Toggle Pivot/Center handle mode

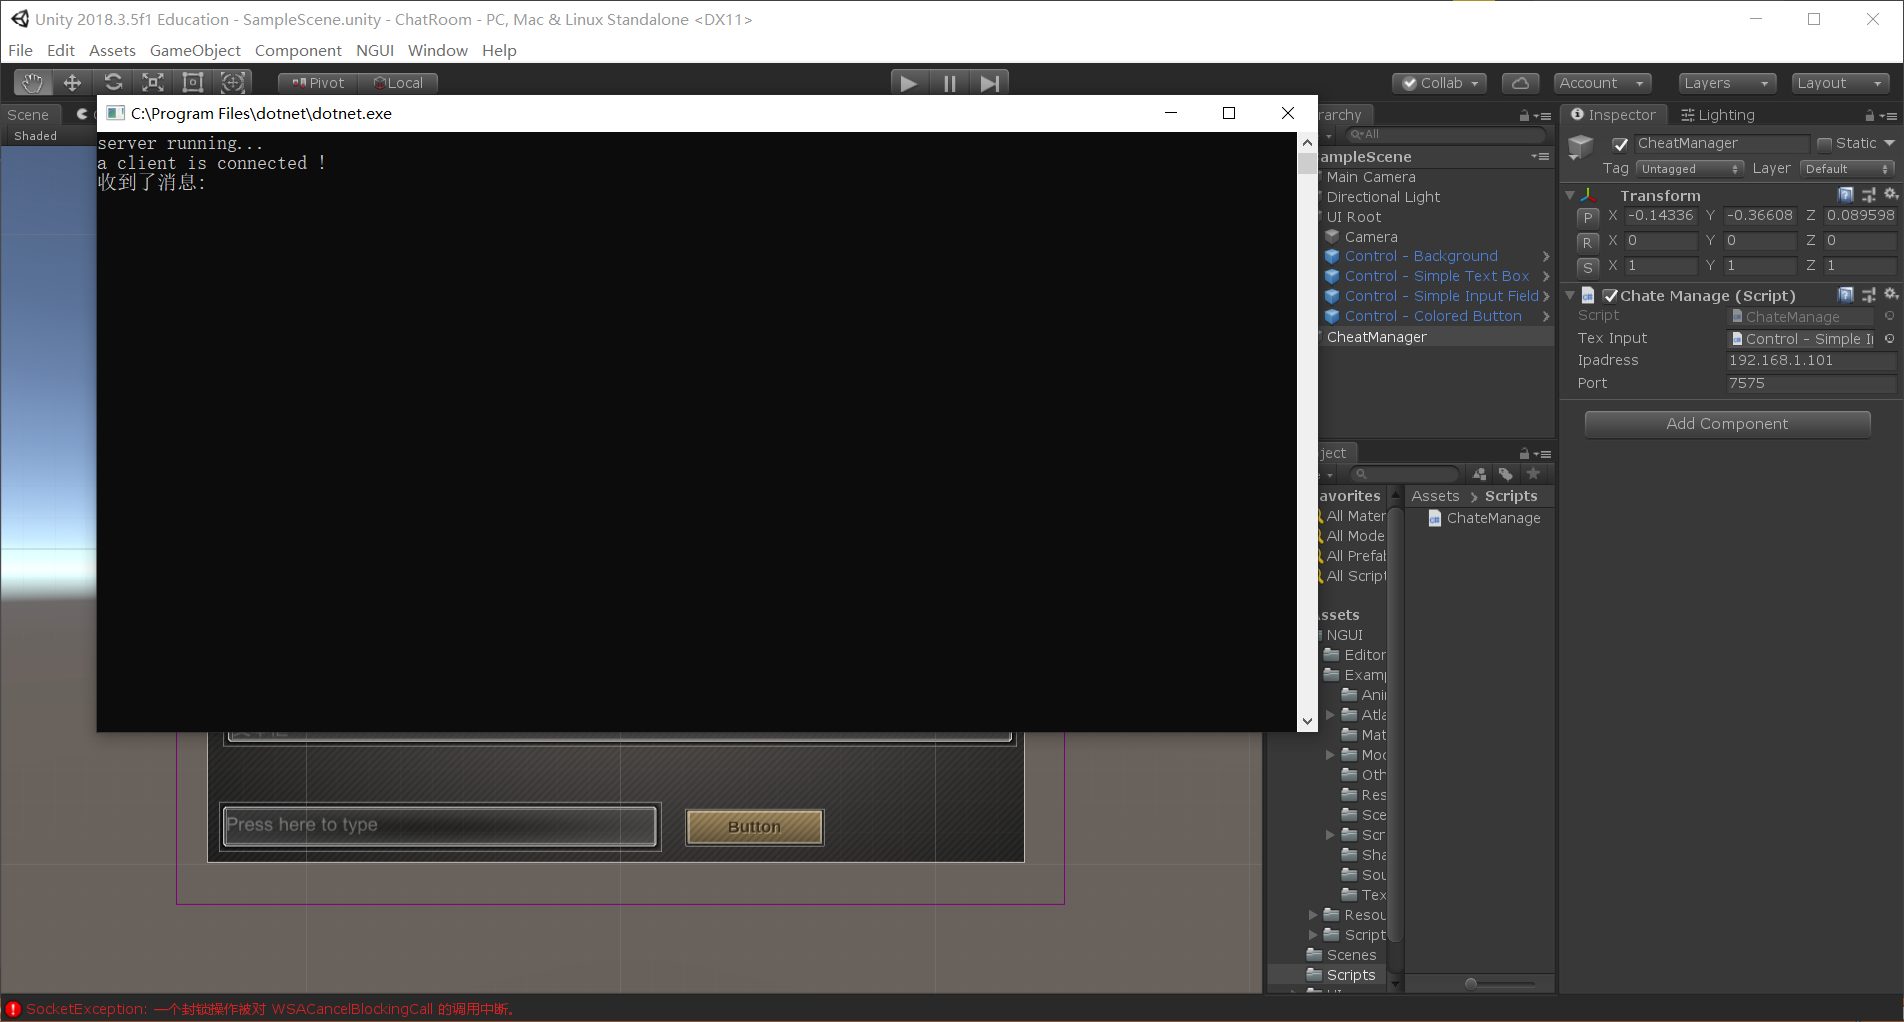tap(318, 83)
